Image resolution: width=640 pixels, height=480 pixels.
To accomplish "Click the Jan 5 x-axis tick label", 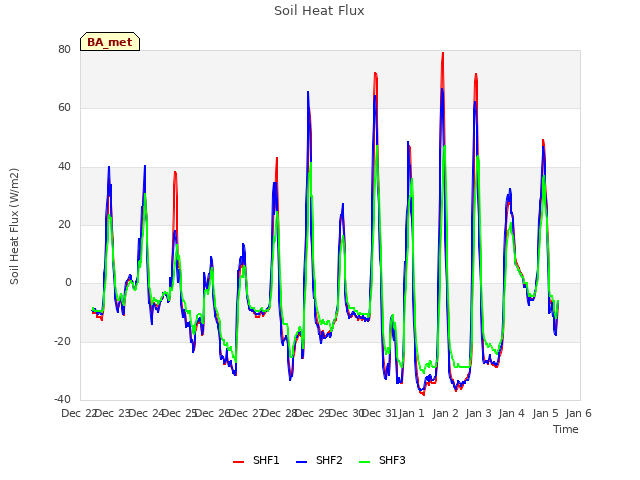I will point(545,413).
